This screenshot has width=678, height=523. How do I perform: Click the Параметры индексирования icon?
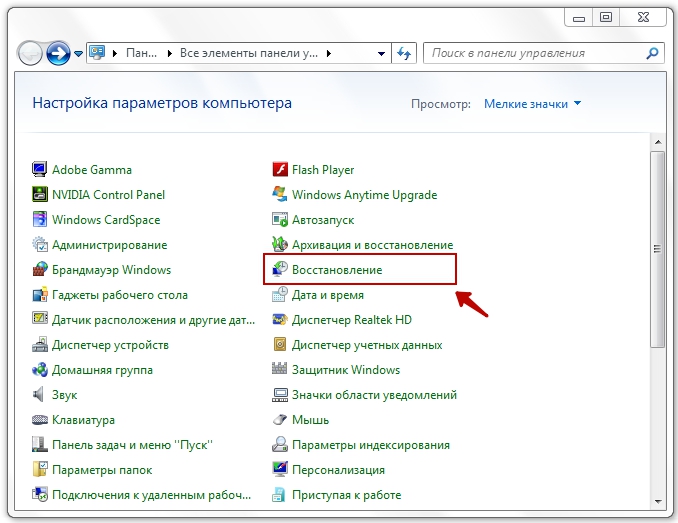click(x=280, y=444)
